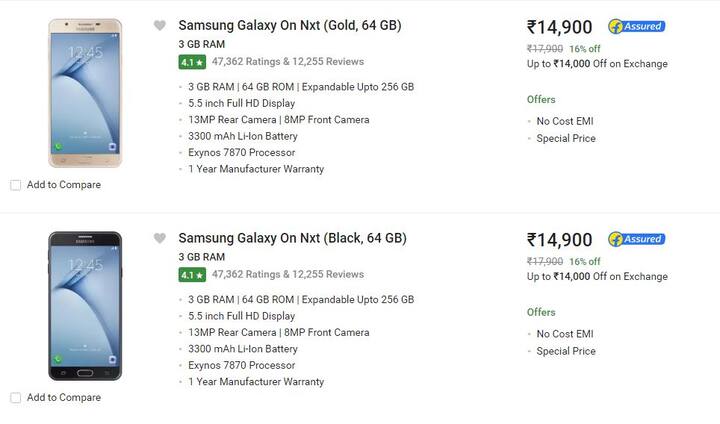Select Special Price offer on Black phone
Screen dimensions: 720x424
[x=566, y=351]
